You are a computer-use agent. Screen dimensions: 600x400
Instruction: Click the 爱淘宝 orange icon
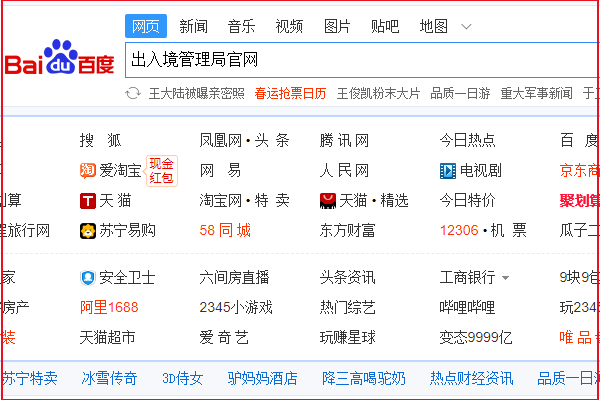click(88, 171)
